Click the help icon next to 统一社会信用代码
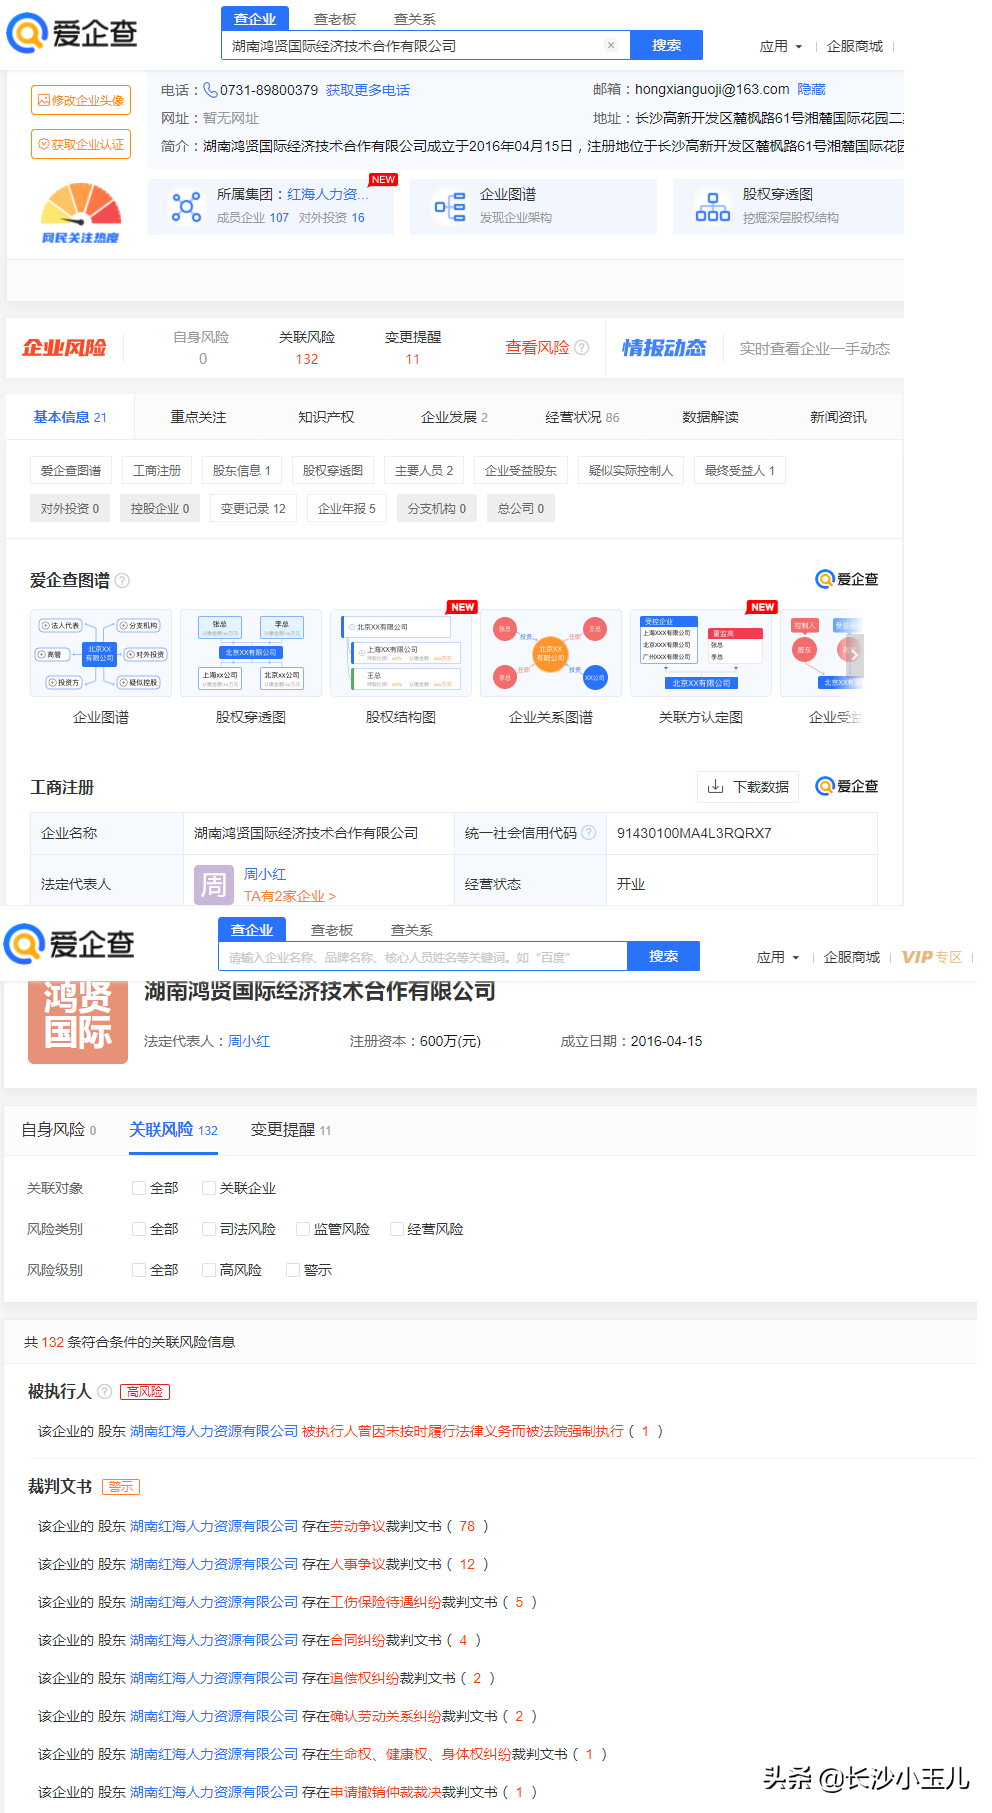This screenshot has height=1813, width=992. tap(589, 833)
